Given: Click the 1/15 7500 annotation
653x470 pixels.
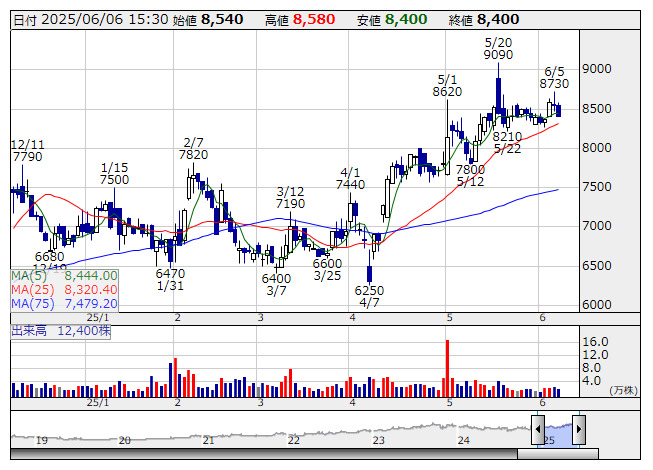Looking at the screenshot, I should coord(115,174).
